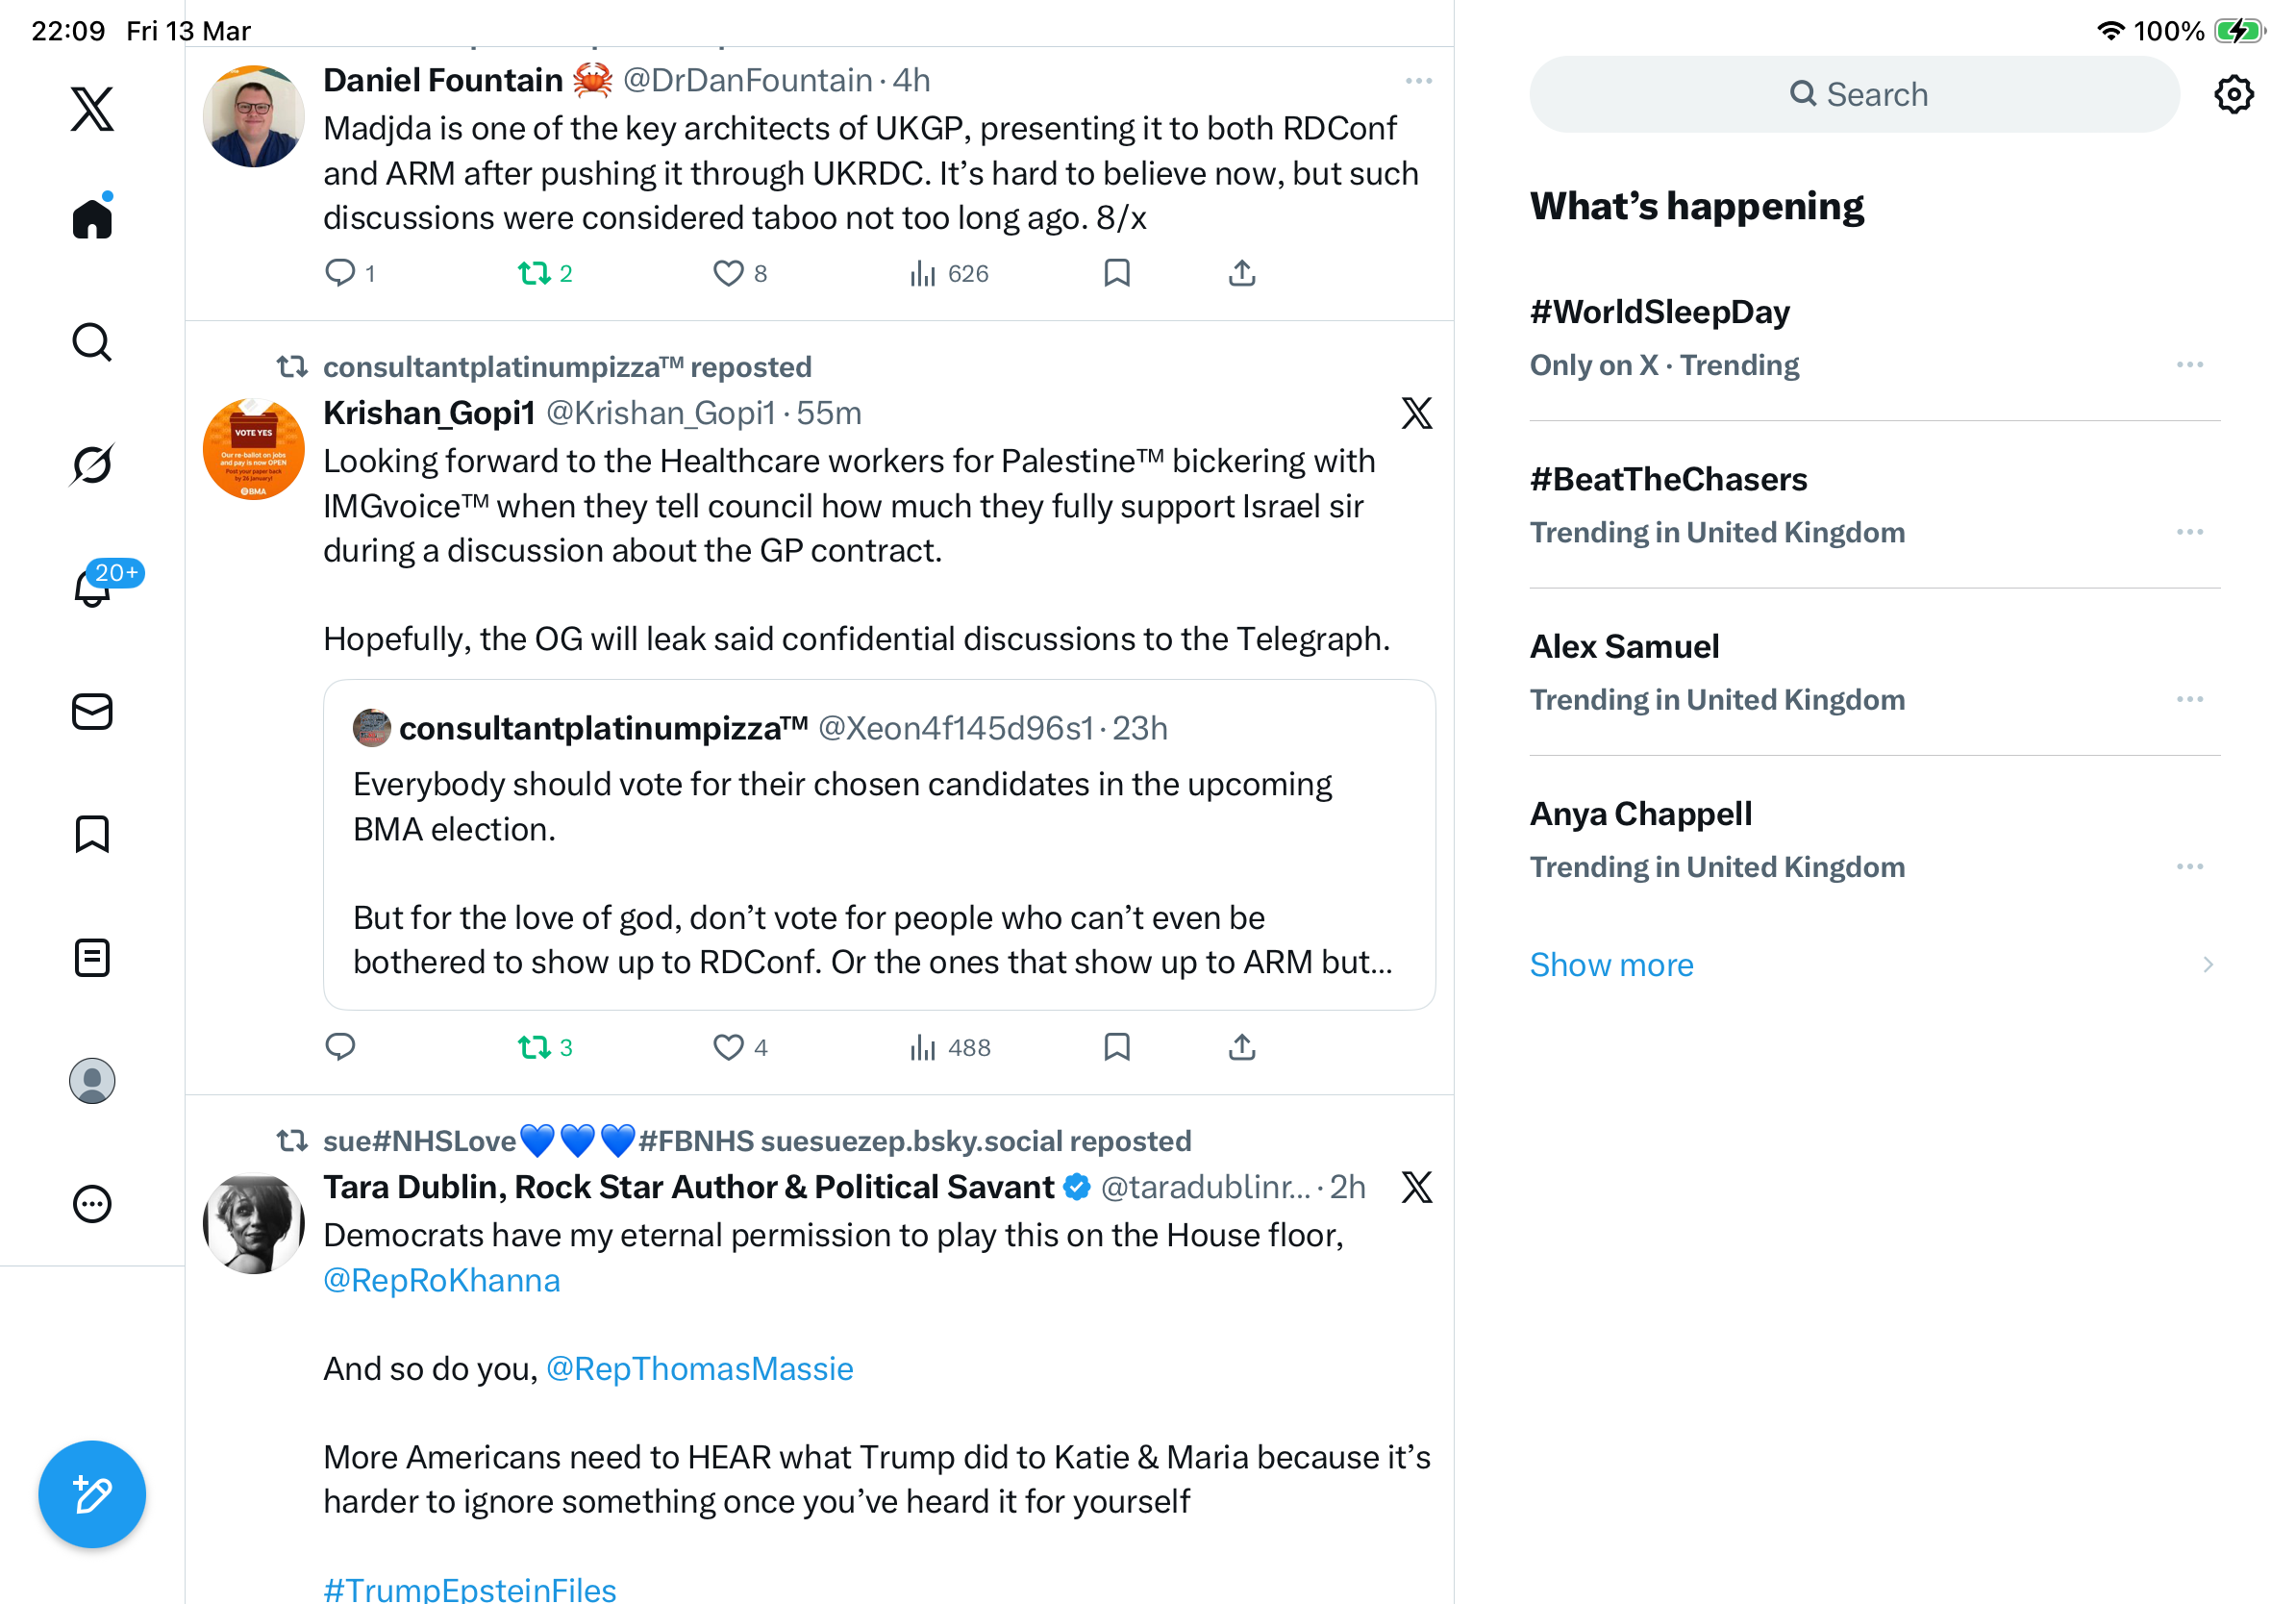Focus the Search field
2296x1604 pixels.
click(1854, 94)
